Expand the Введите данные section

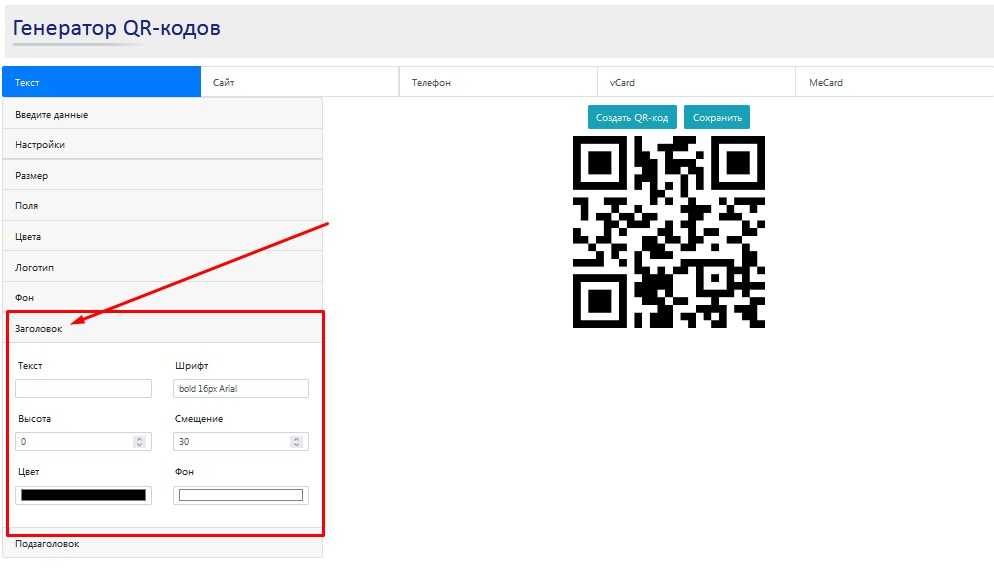pos(162,115)
